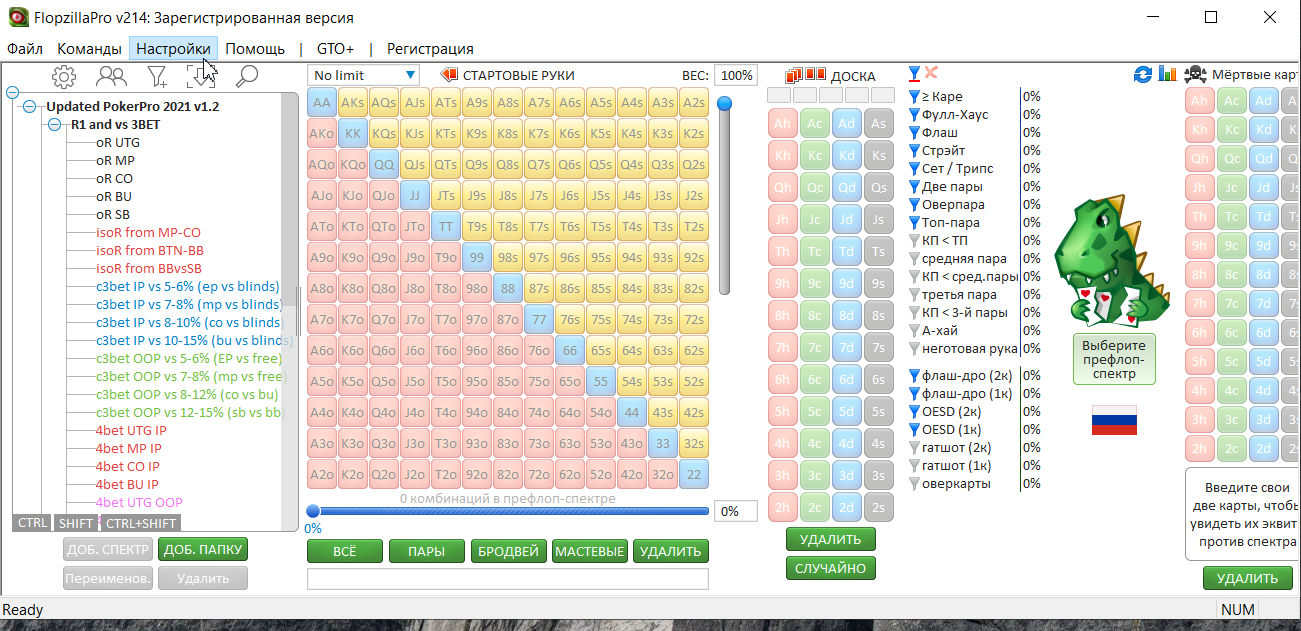The image size is (1301, 631).
Task: Select the AA cell in starting hands grid
Action: pos(322,102)
